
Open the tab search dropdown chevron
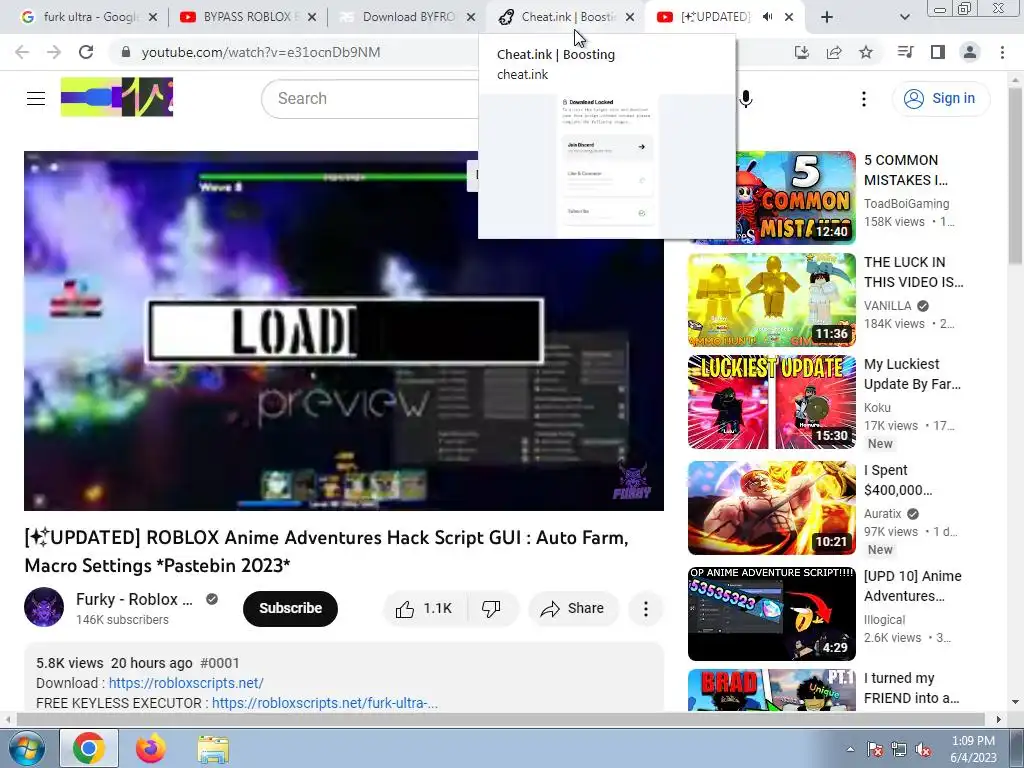click(904, 18)
